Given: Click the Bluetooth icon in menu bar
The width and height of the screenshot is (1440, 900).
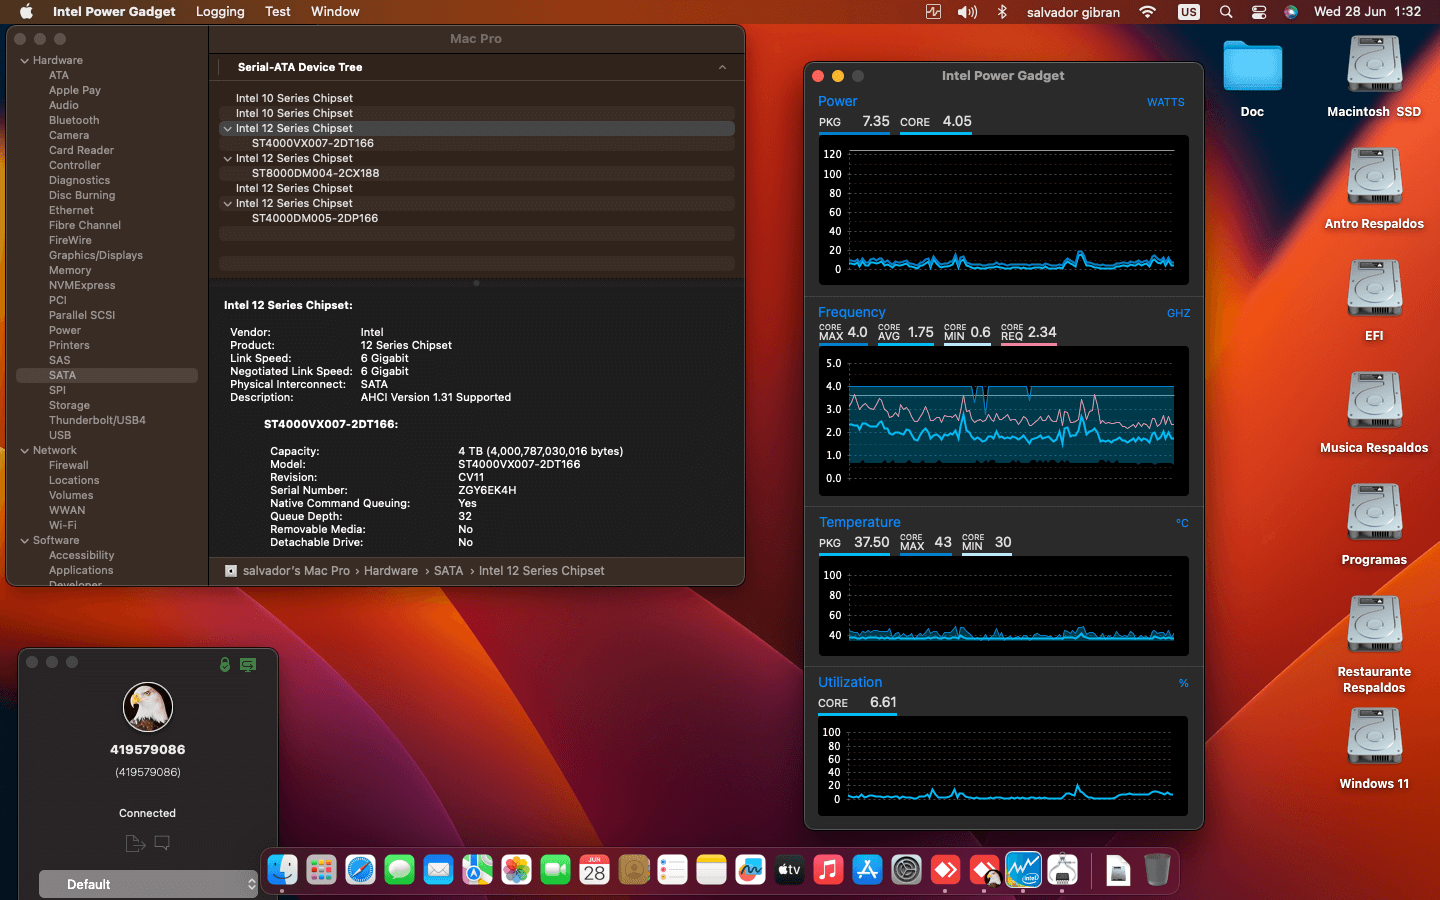Looking at the screenshot, I should point(1002,12).
